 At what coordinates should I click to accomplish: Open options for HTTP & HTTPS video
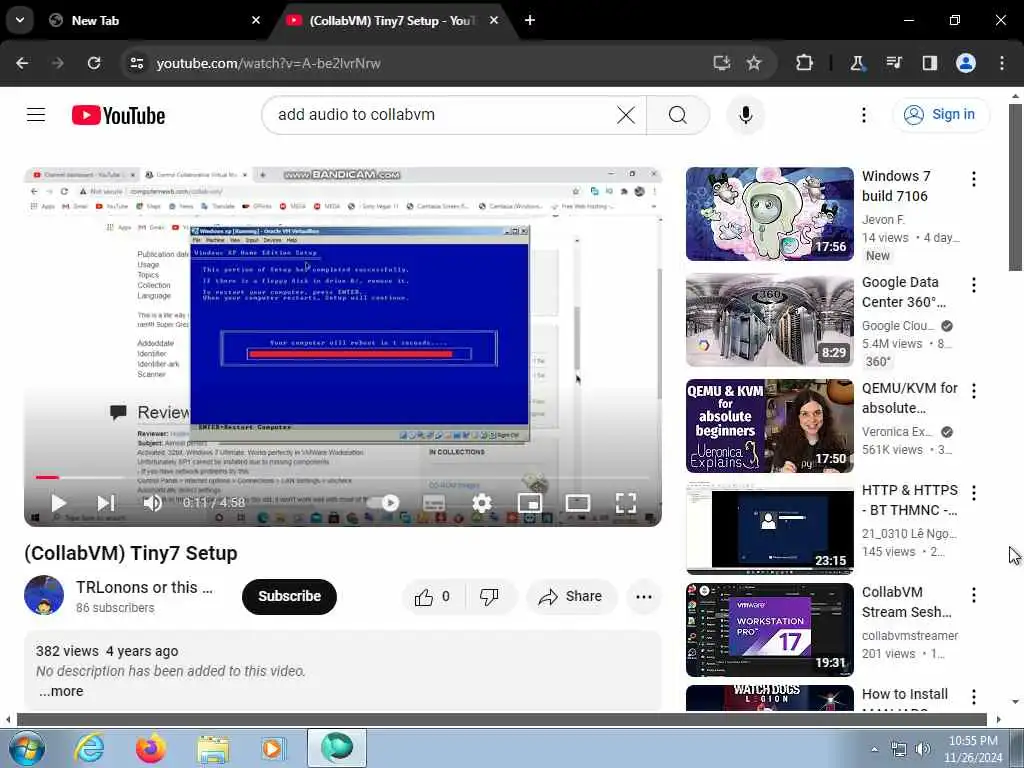tap(973, 492)
